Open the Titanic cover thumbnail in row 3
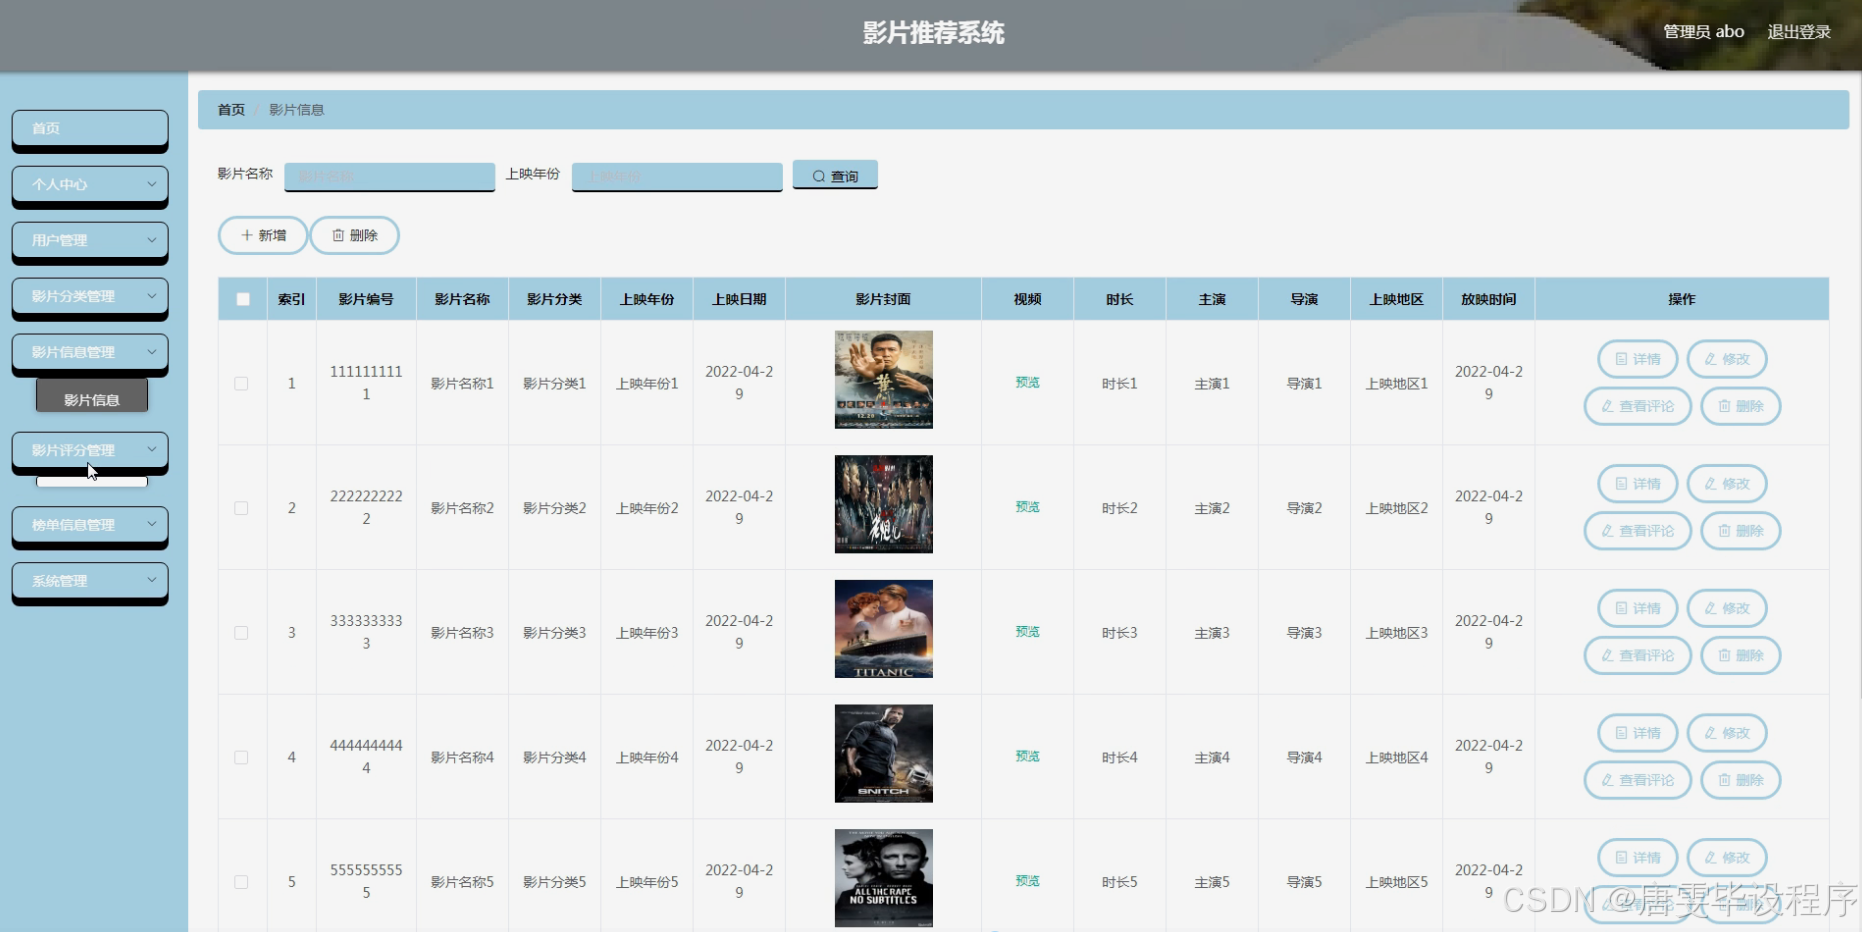The height and width of the screenshot is (932, 1862). [x=884, y=629]
